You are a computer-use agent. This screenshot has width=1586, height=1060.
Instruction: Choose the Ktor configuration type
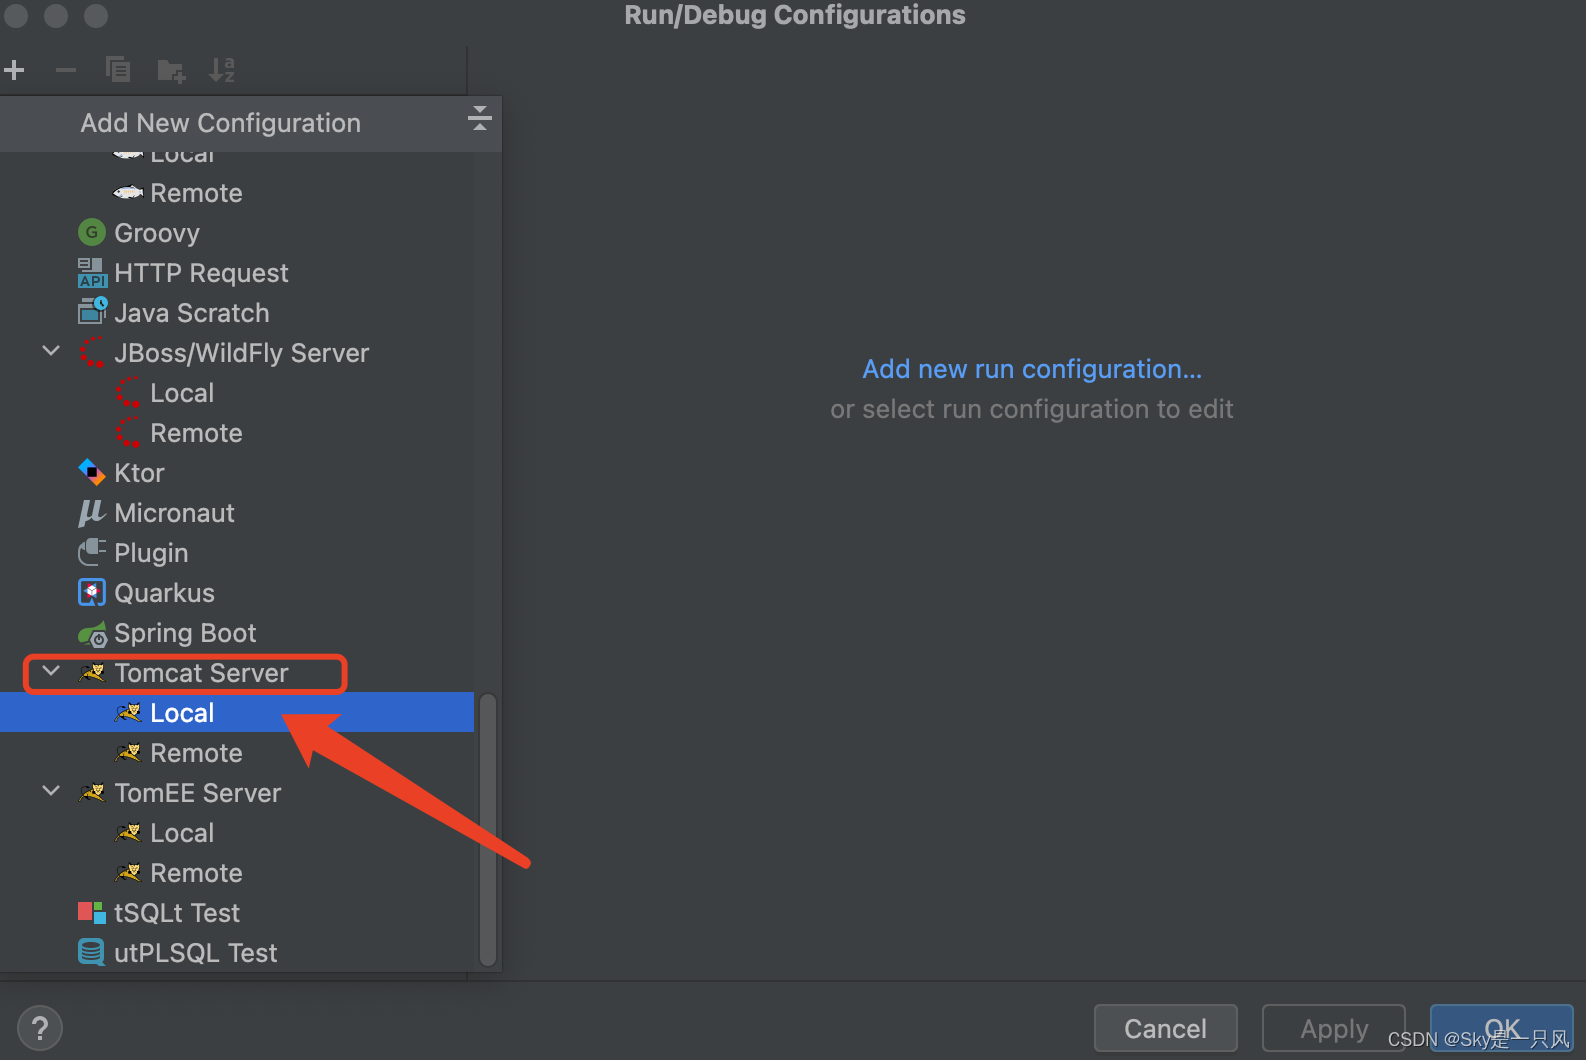(x=237, y=472)
